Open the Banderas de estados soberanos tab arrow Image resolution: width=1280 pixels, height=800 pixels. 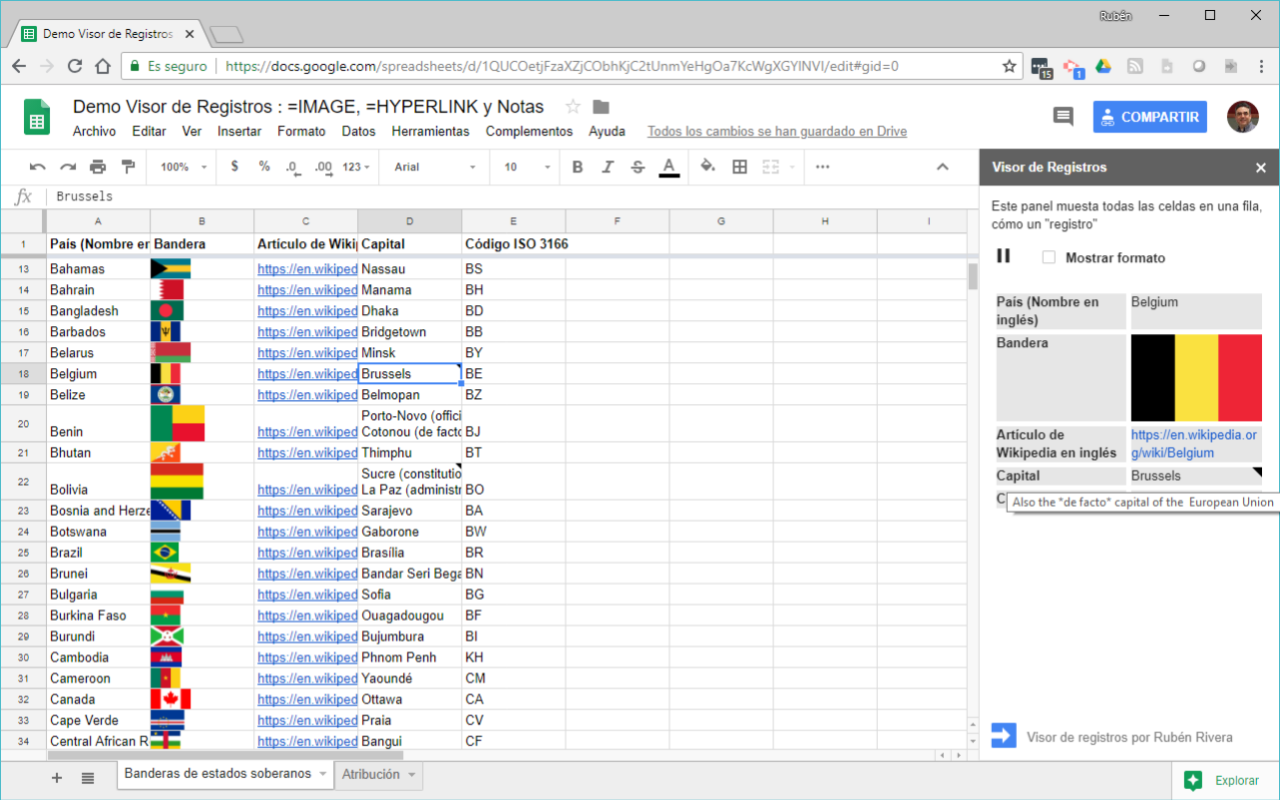coord(323,774)
